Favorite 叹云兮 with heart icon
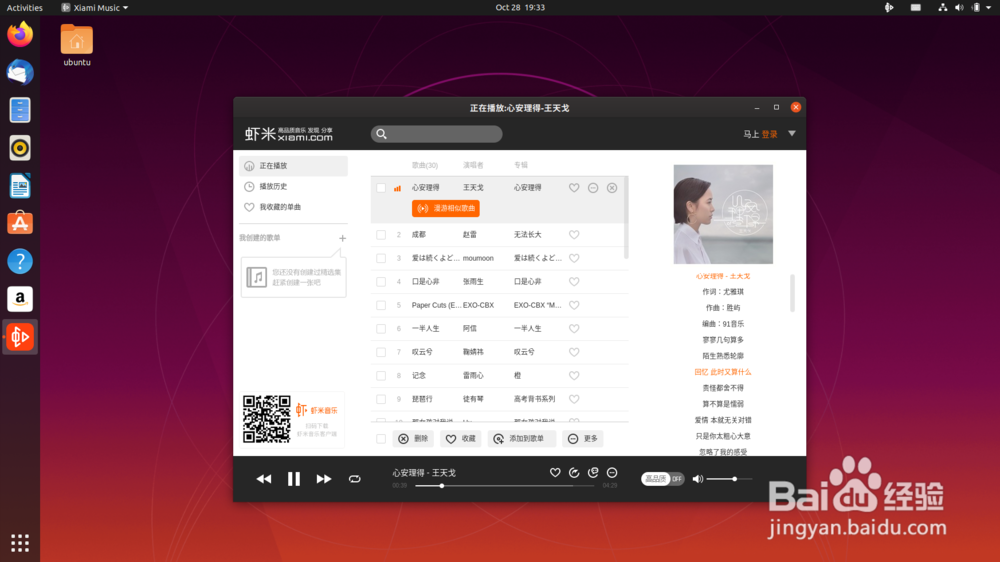 coord(574,352)
